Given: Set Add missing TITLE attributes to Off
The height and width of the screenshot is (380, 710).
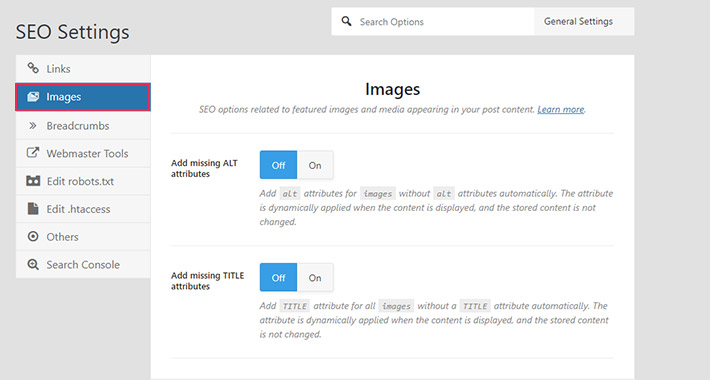Looking at the screenshot, I should click(278, 278).
